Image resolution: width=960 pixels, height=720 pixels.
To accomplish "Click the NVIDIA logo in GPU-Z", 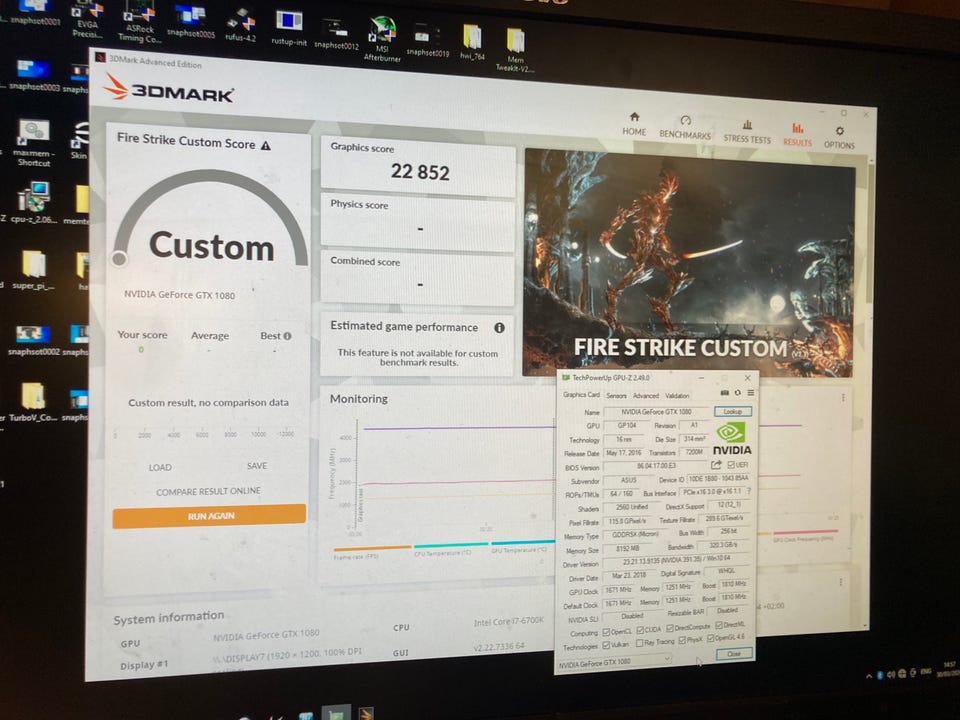I will coord(732,438).
